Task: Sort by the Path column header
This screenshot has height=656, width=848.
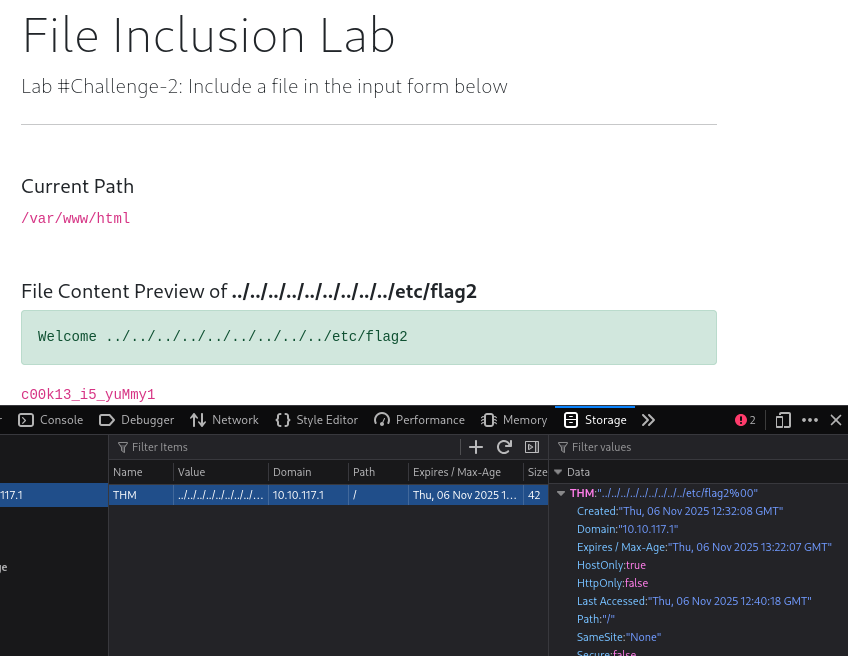Action: point(378,472)
